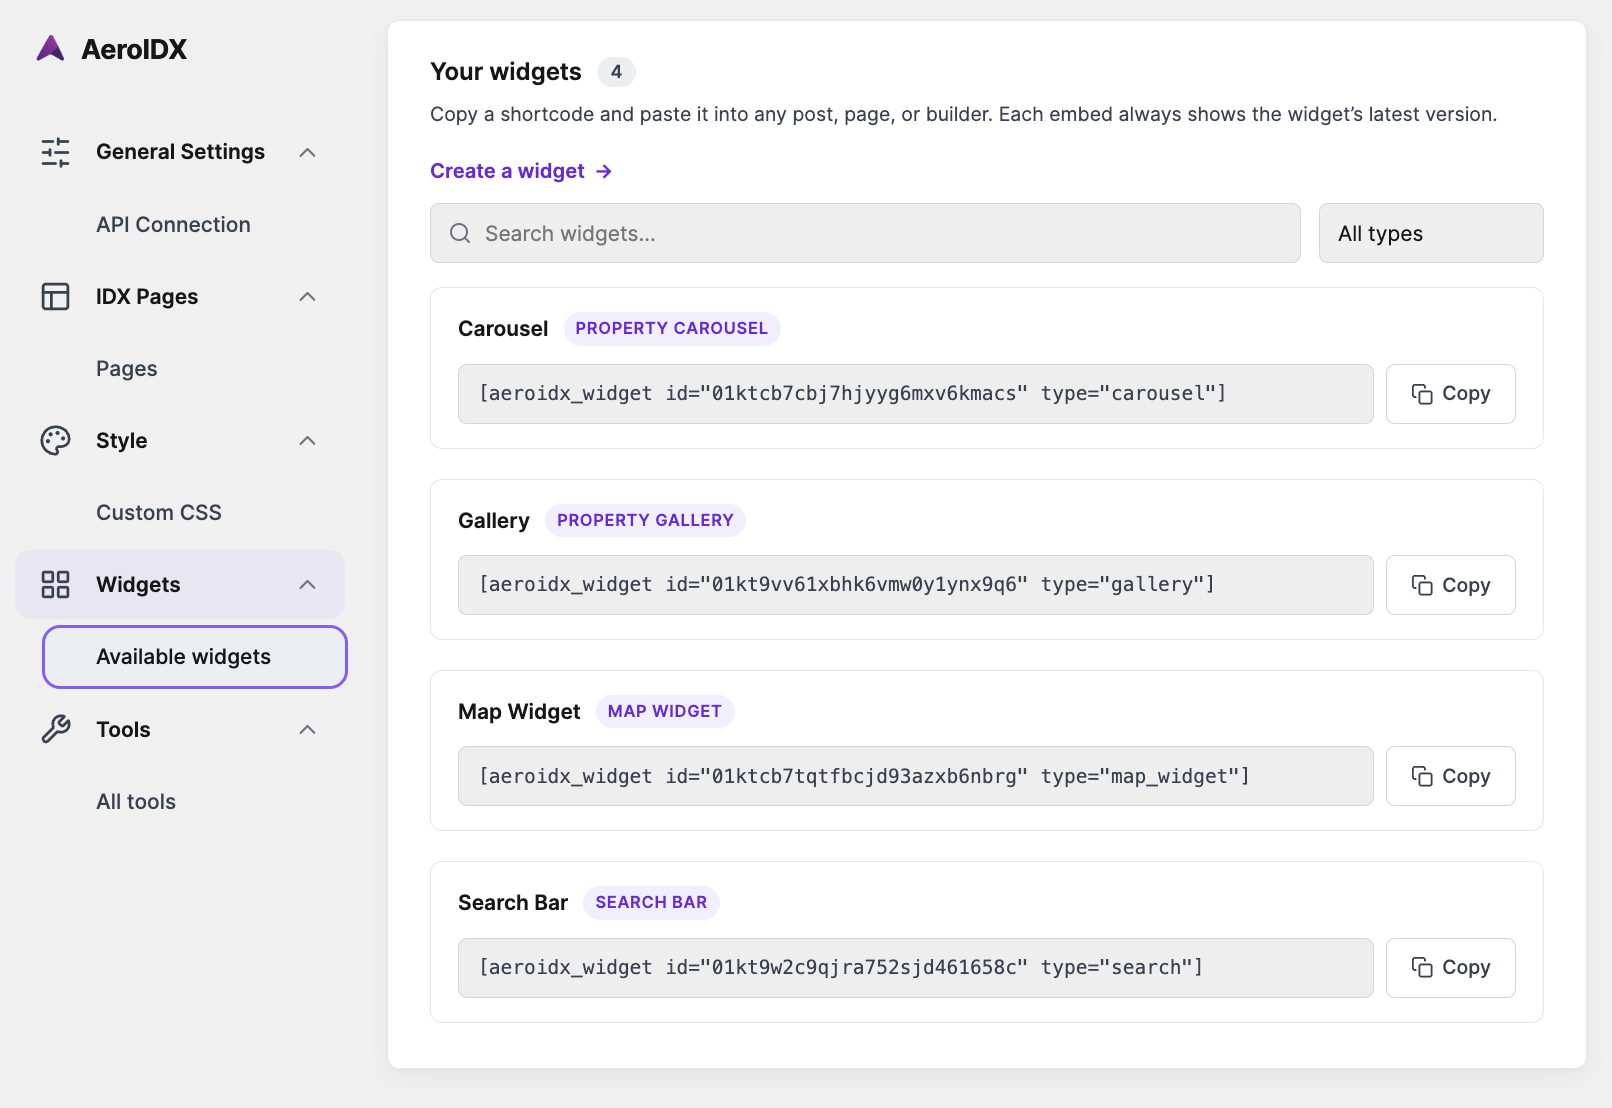
Task: Click the magnifier icon in search field
Action: [460, 233]
